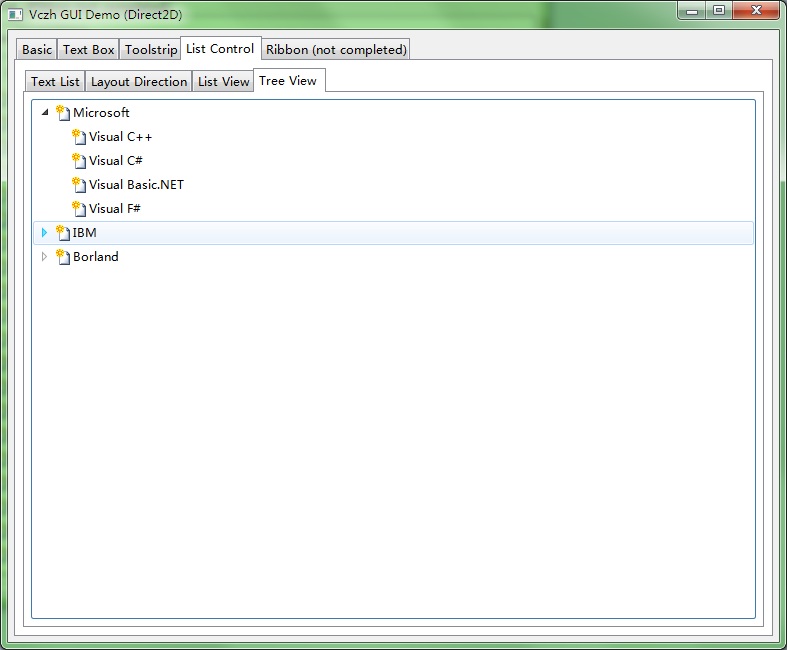
Task: Select the Visual C++ item text
Action: [x=120, y=137]
